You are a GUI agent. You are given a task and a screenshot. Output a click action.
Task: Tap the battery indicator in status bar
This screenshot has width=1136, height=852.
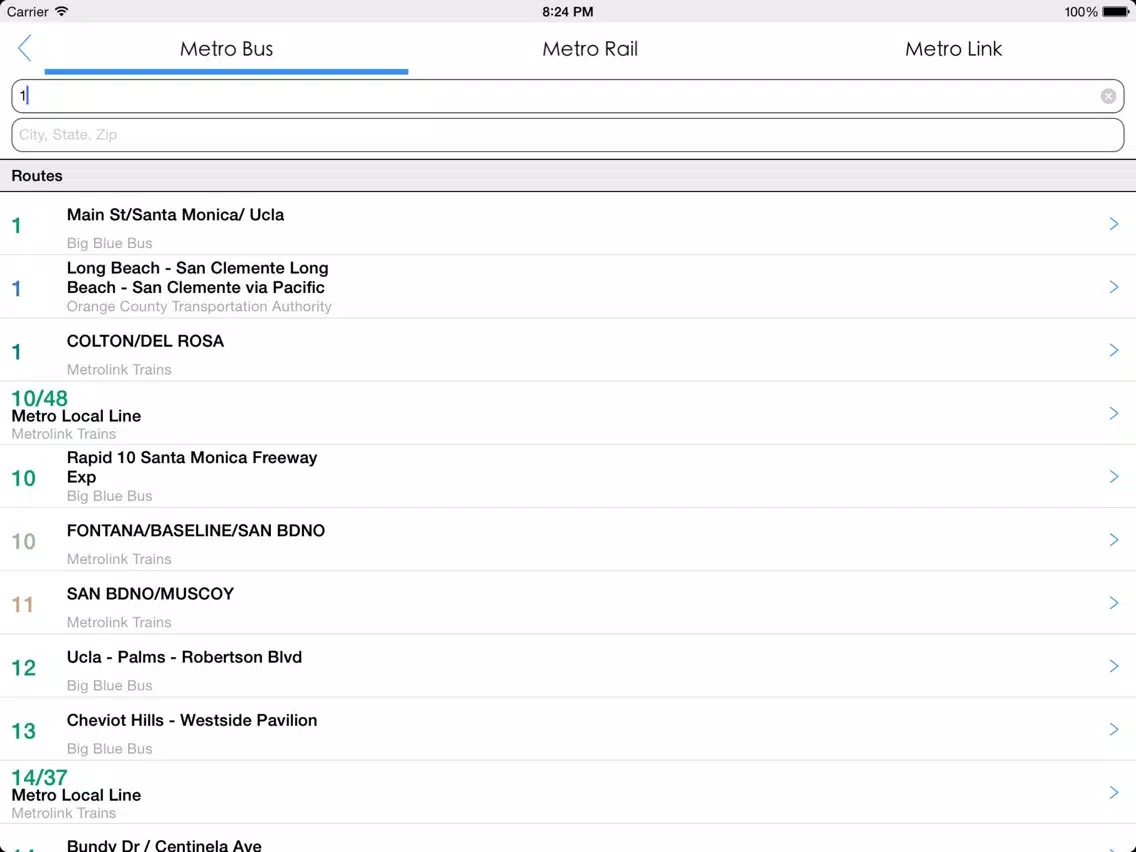click(1115, 12)
